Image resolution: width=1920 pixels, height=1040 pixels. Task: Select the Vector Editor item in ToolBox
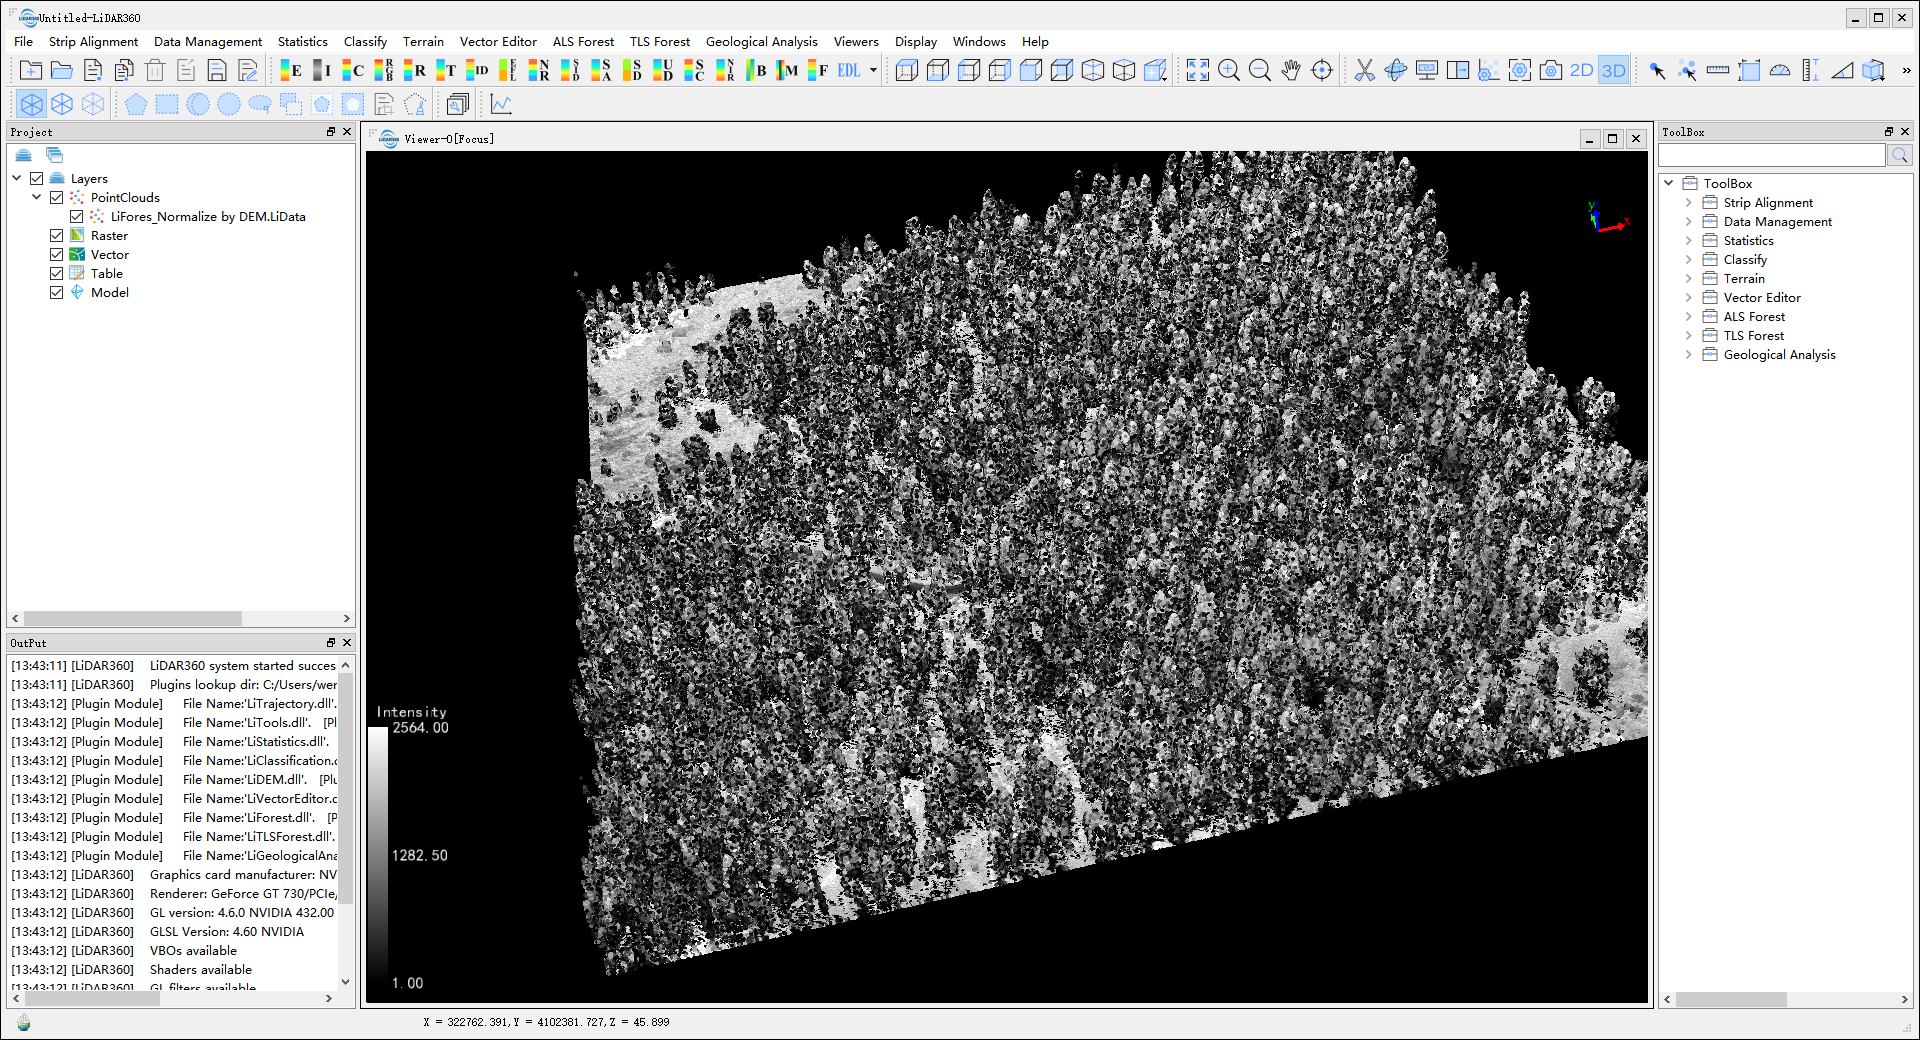tap(1762, 298)
